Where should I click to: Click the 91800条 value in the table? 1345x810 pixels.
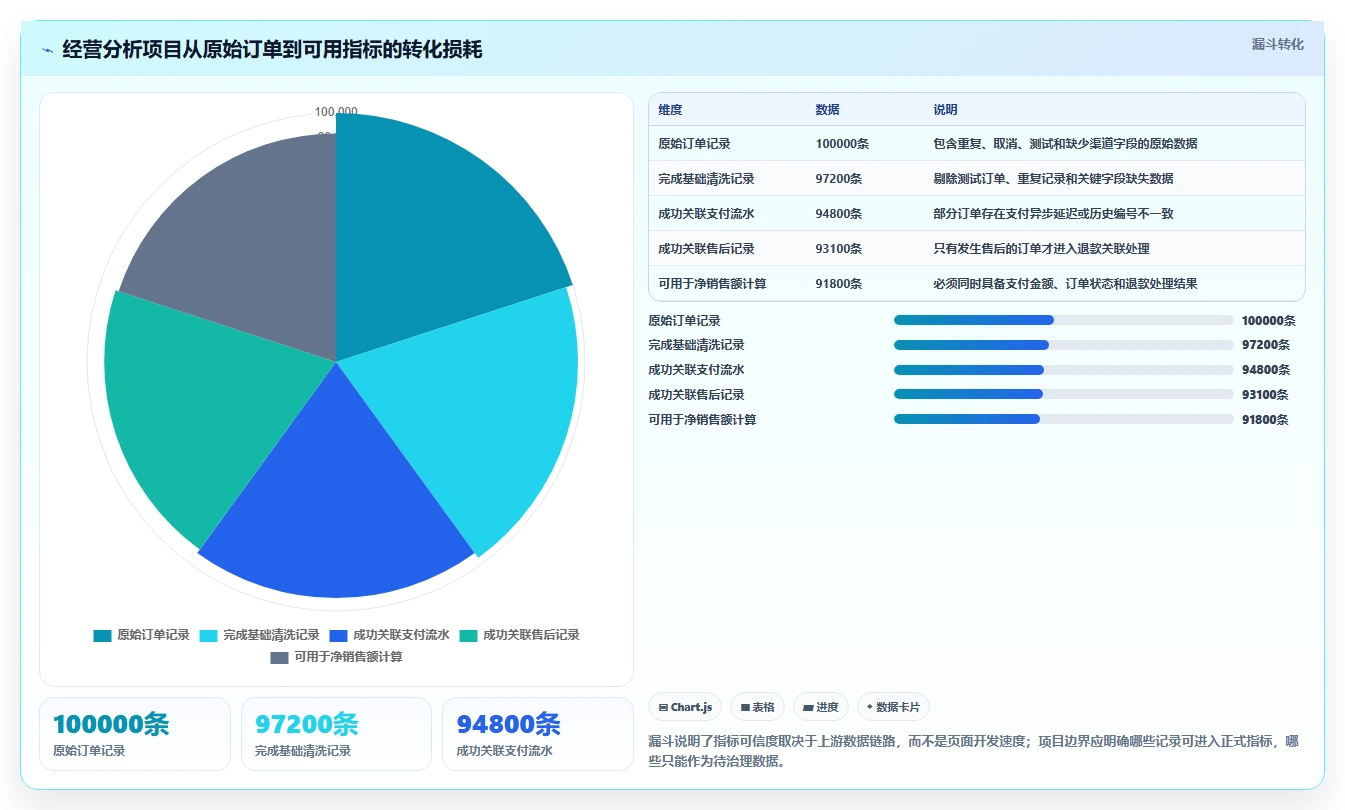coord(839,284)
